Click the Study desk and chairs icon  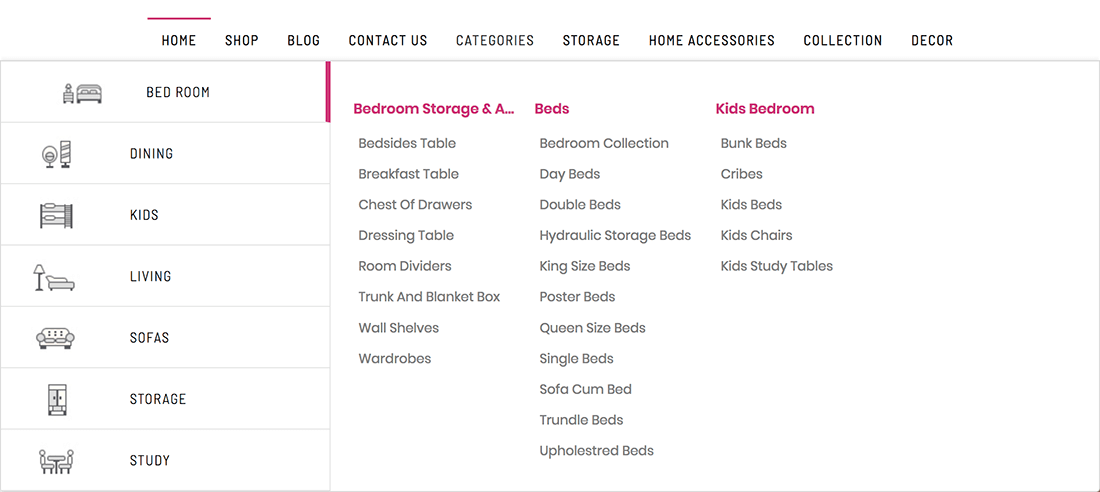click(56, 461)
